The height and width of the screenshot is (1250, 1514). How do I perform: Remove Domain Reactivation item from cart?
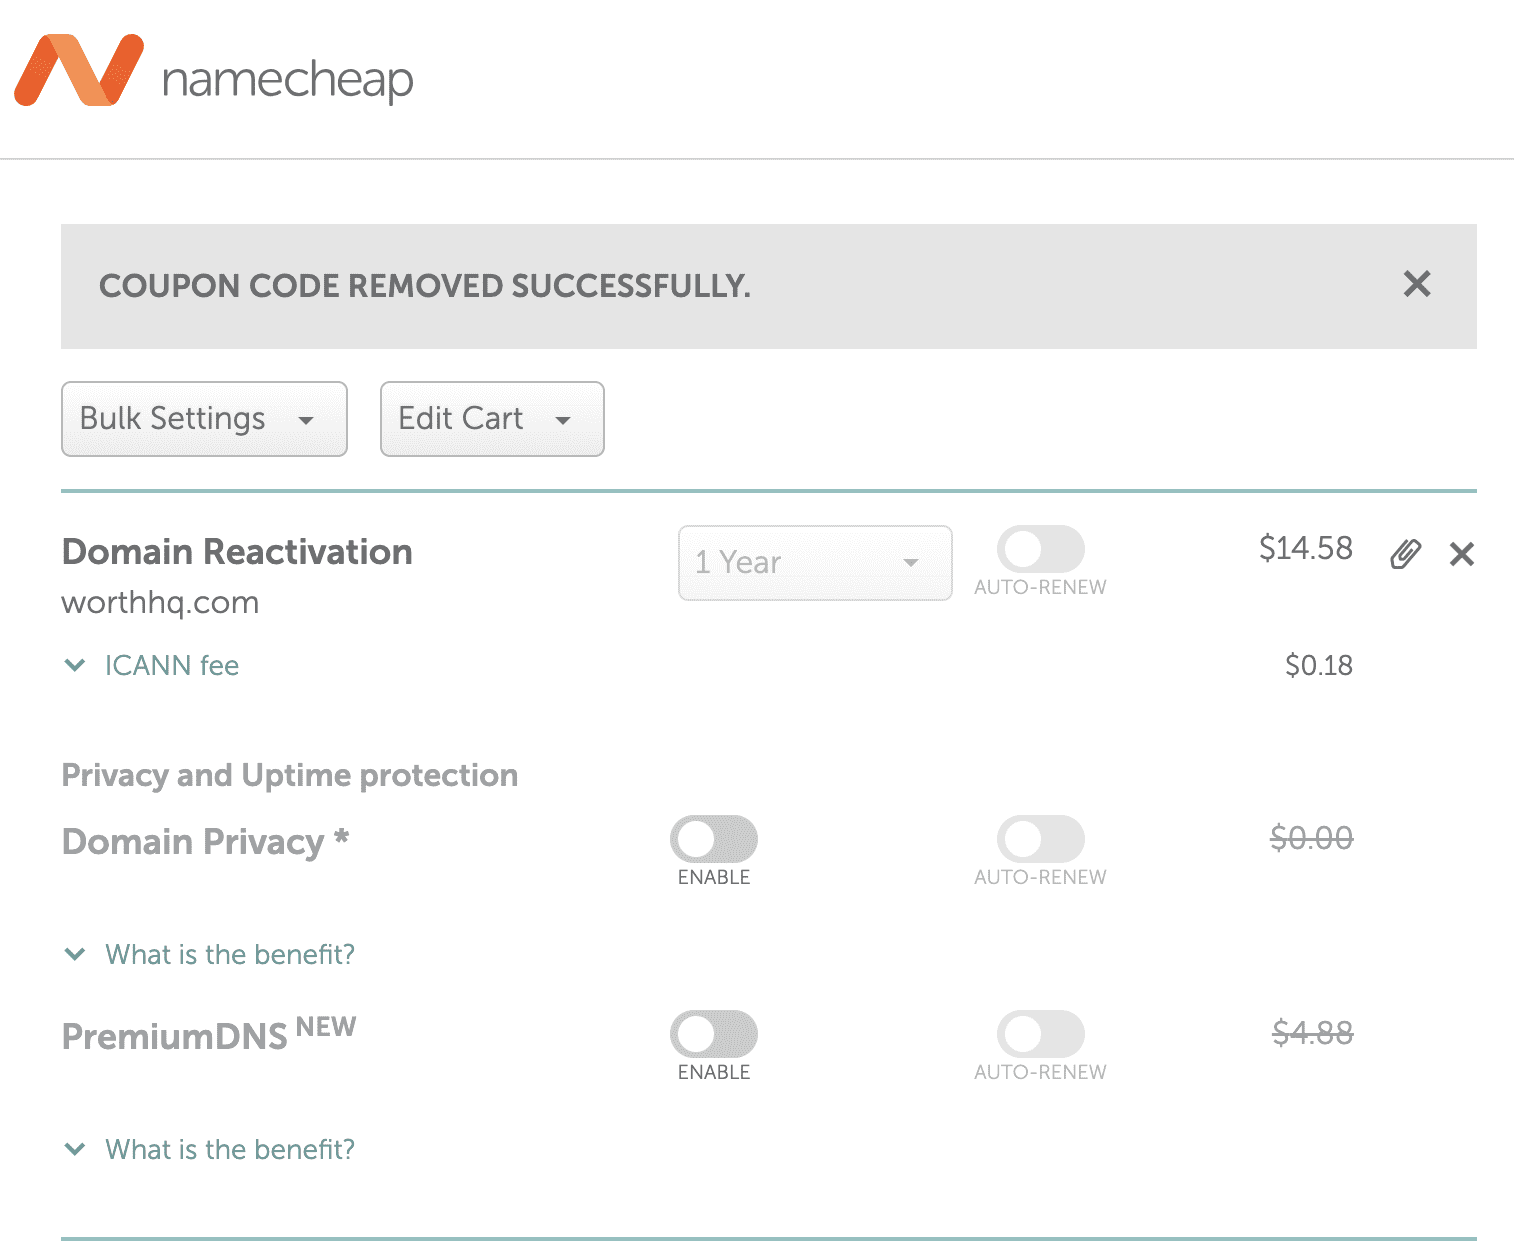point(1461,553)
